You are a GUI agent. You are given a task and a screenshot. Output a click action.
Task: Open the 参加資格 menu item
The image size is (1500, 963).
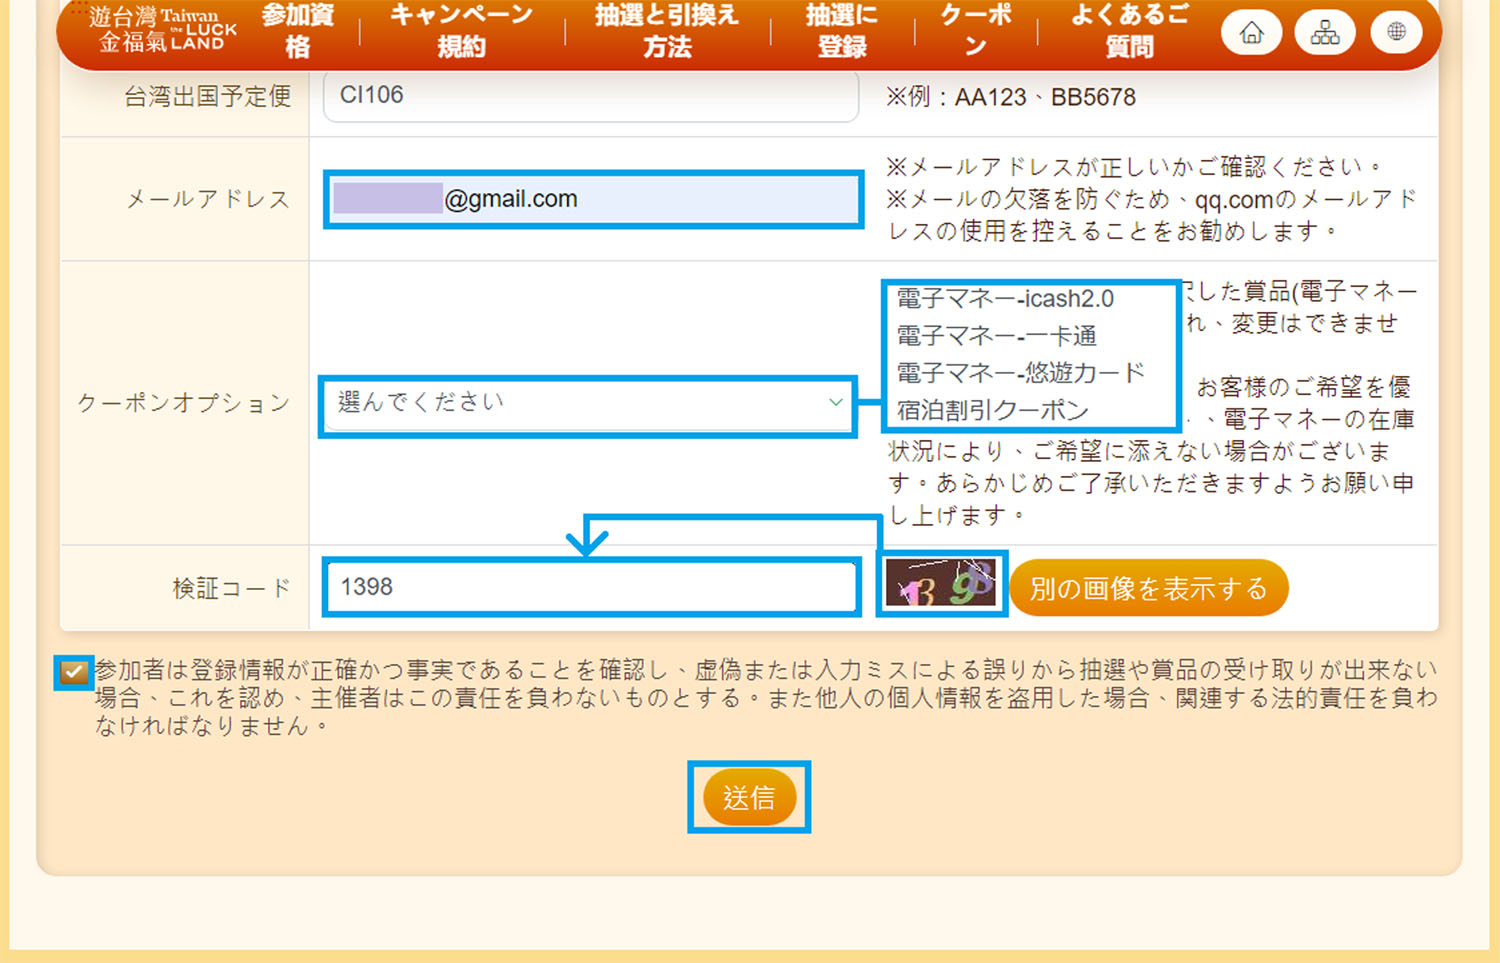298,31
